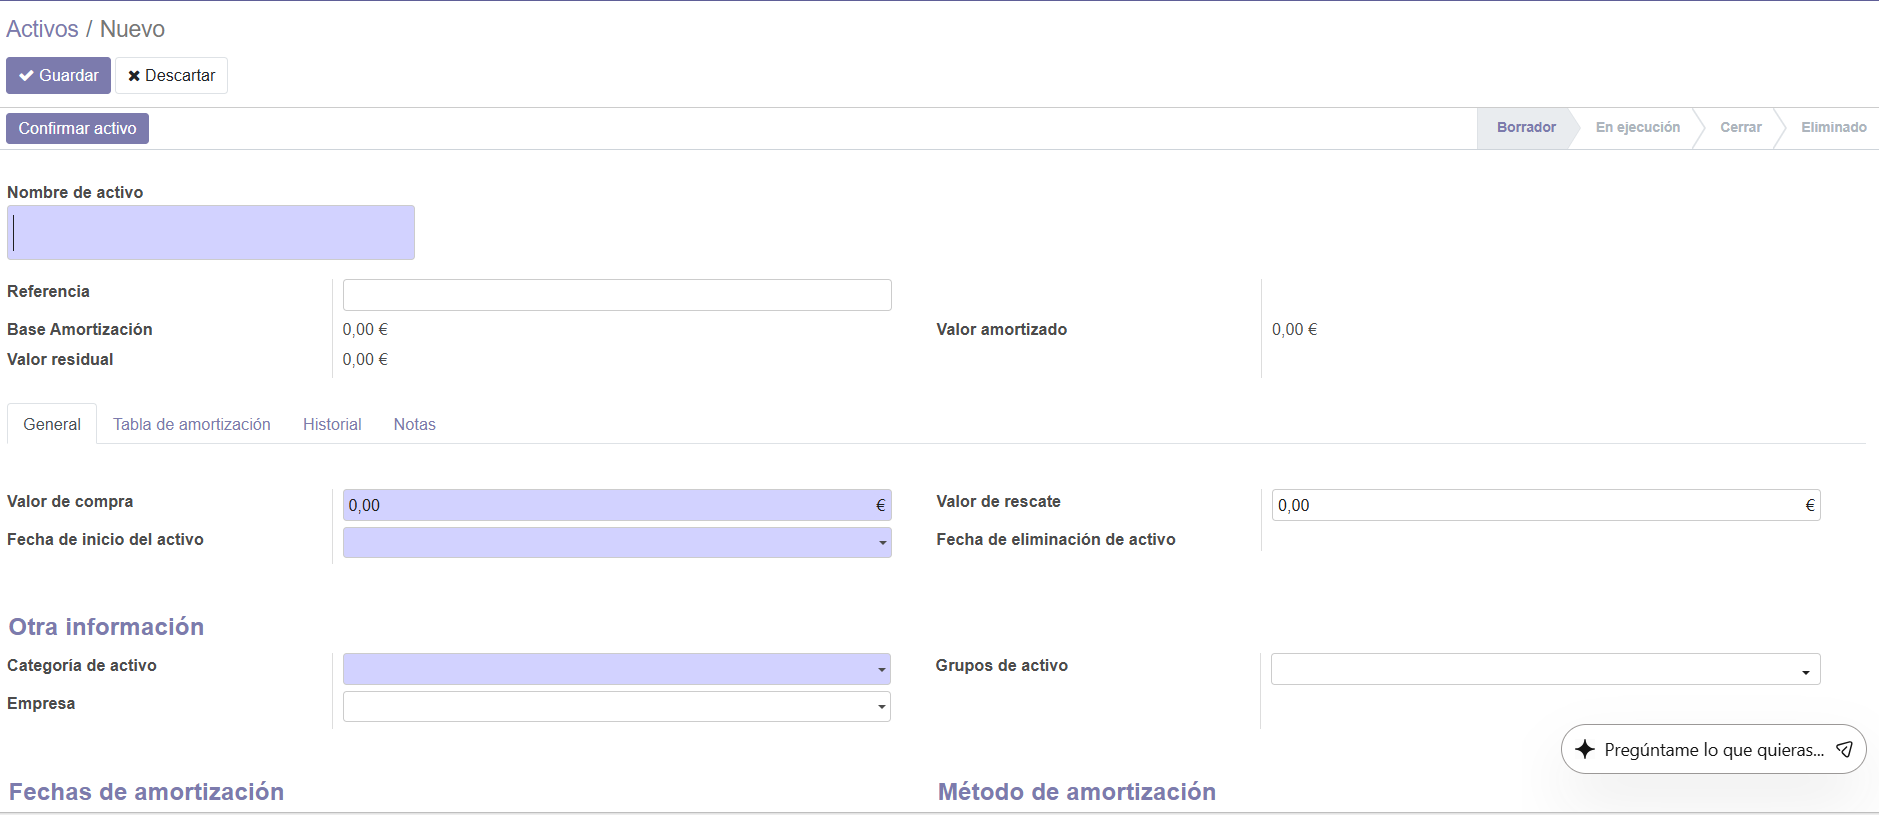The width and height of the screenshot is (1879, 815).
Task: Switch to the Tabla de amortización tab
Action: point(191,424)
